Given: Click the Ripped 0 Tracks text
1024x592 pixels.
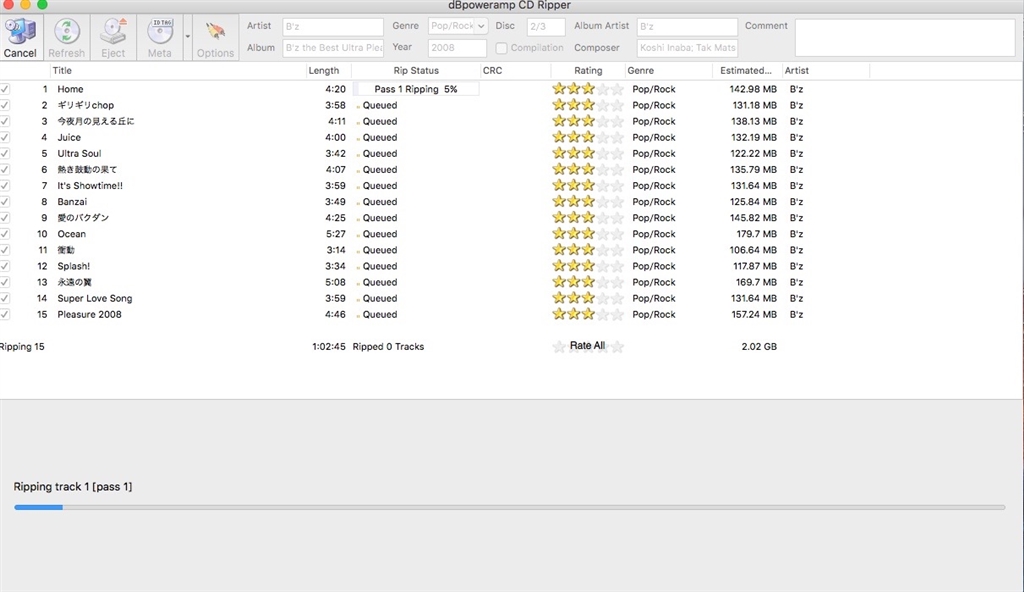Looking at the screenshot, I should click(388, 347).
